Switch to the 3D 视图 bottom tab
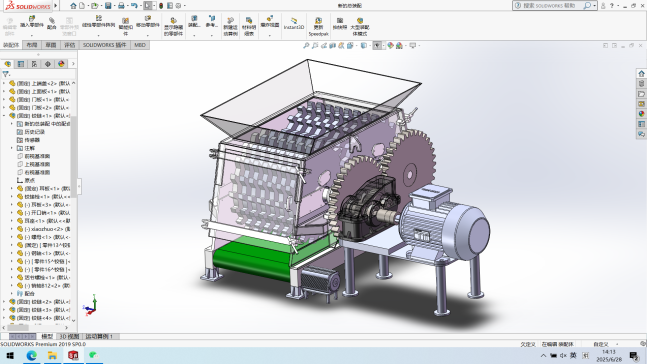 69,336
